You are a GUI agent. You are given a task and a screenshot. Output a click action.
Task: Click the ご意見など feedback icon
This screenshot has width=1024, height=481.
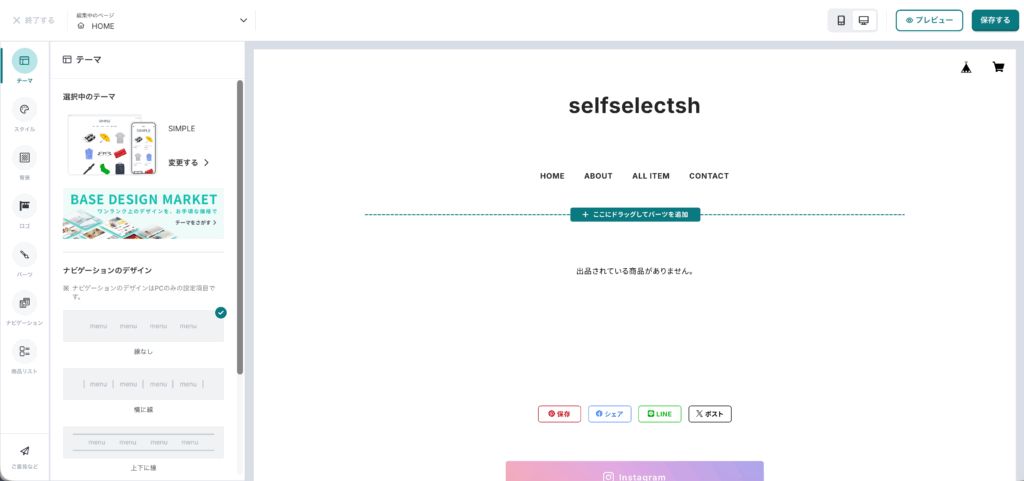[25, 451]
